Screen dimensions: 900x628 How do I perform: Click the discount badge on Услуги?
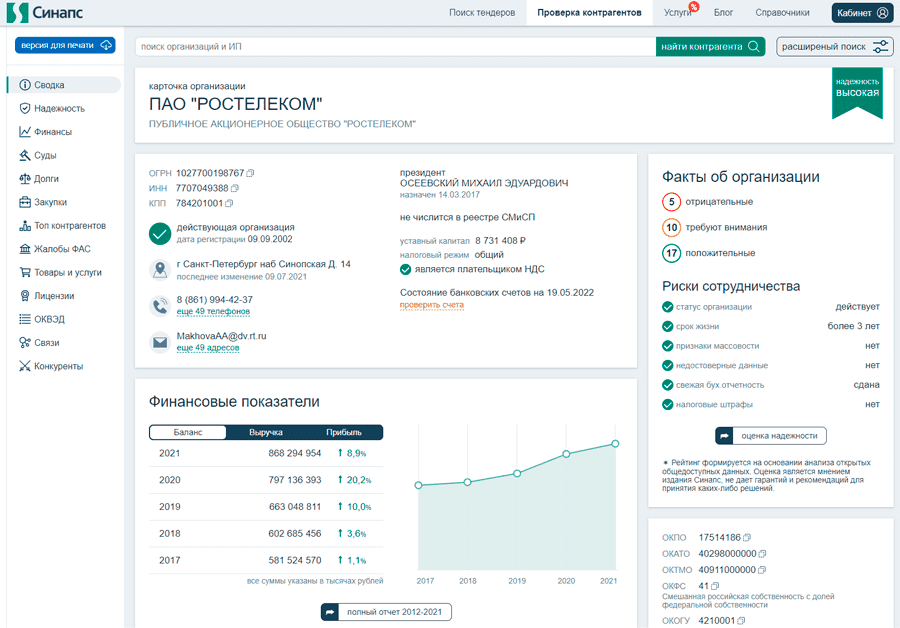(694, 7)
